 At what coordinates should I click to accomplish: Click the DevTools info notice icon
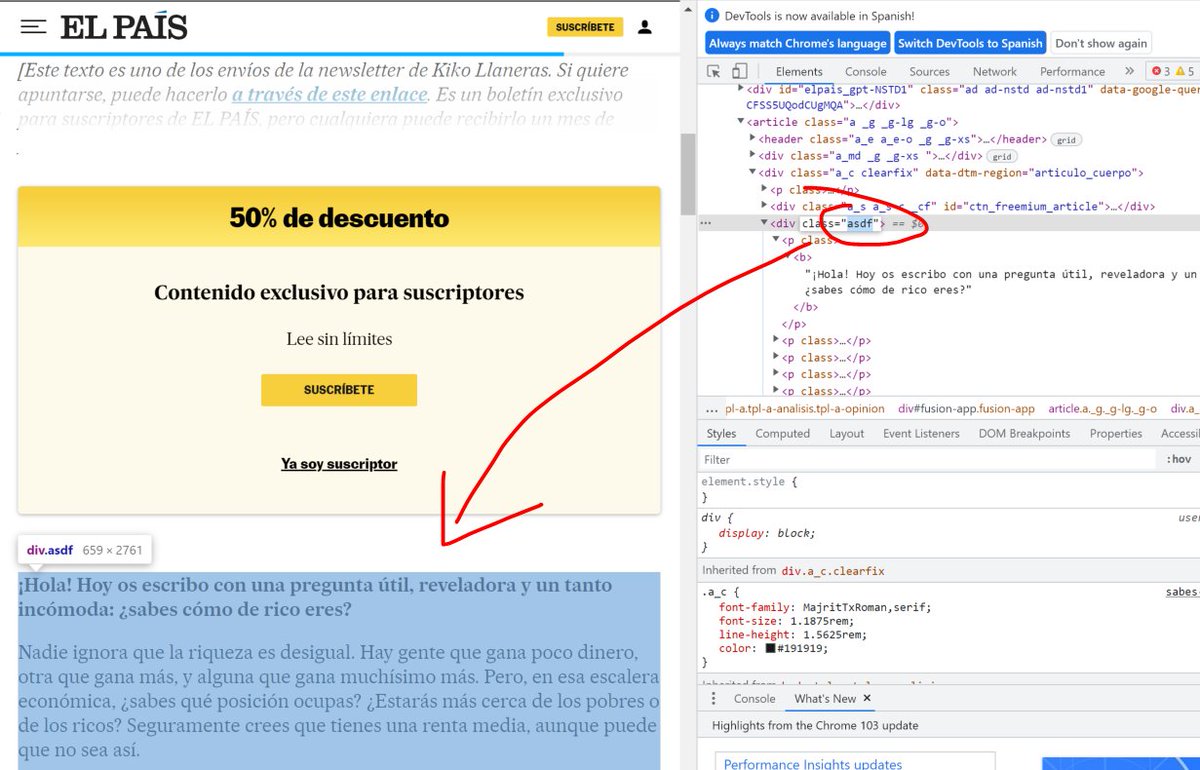(x=711, y=16)
